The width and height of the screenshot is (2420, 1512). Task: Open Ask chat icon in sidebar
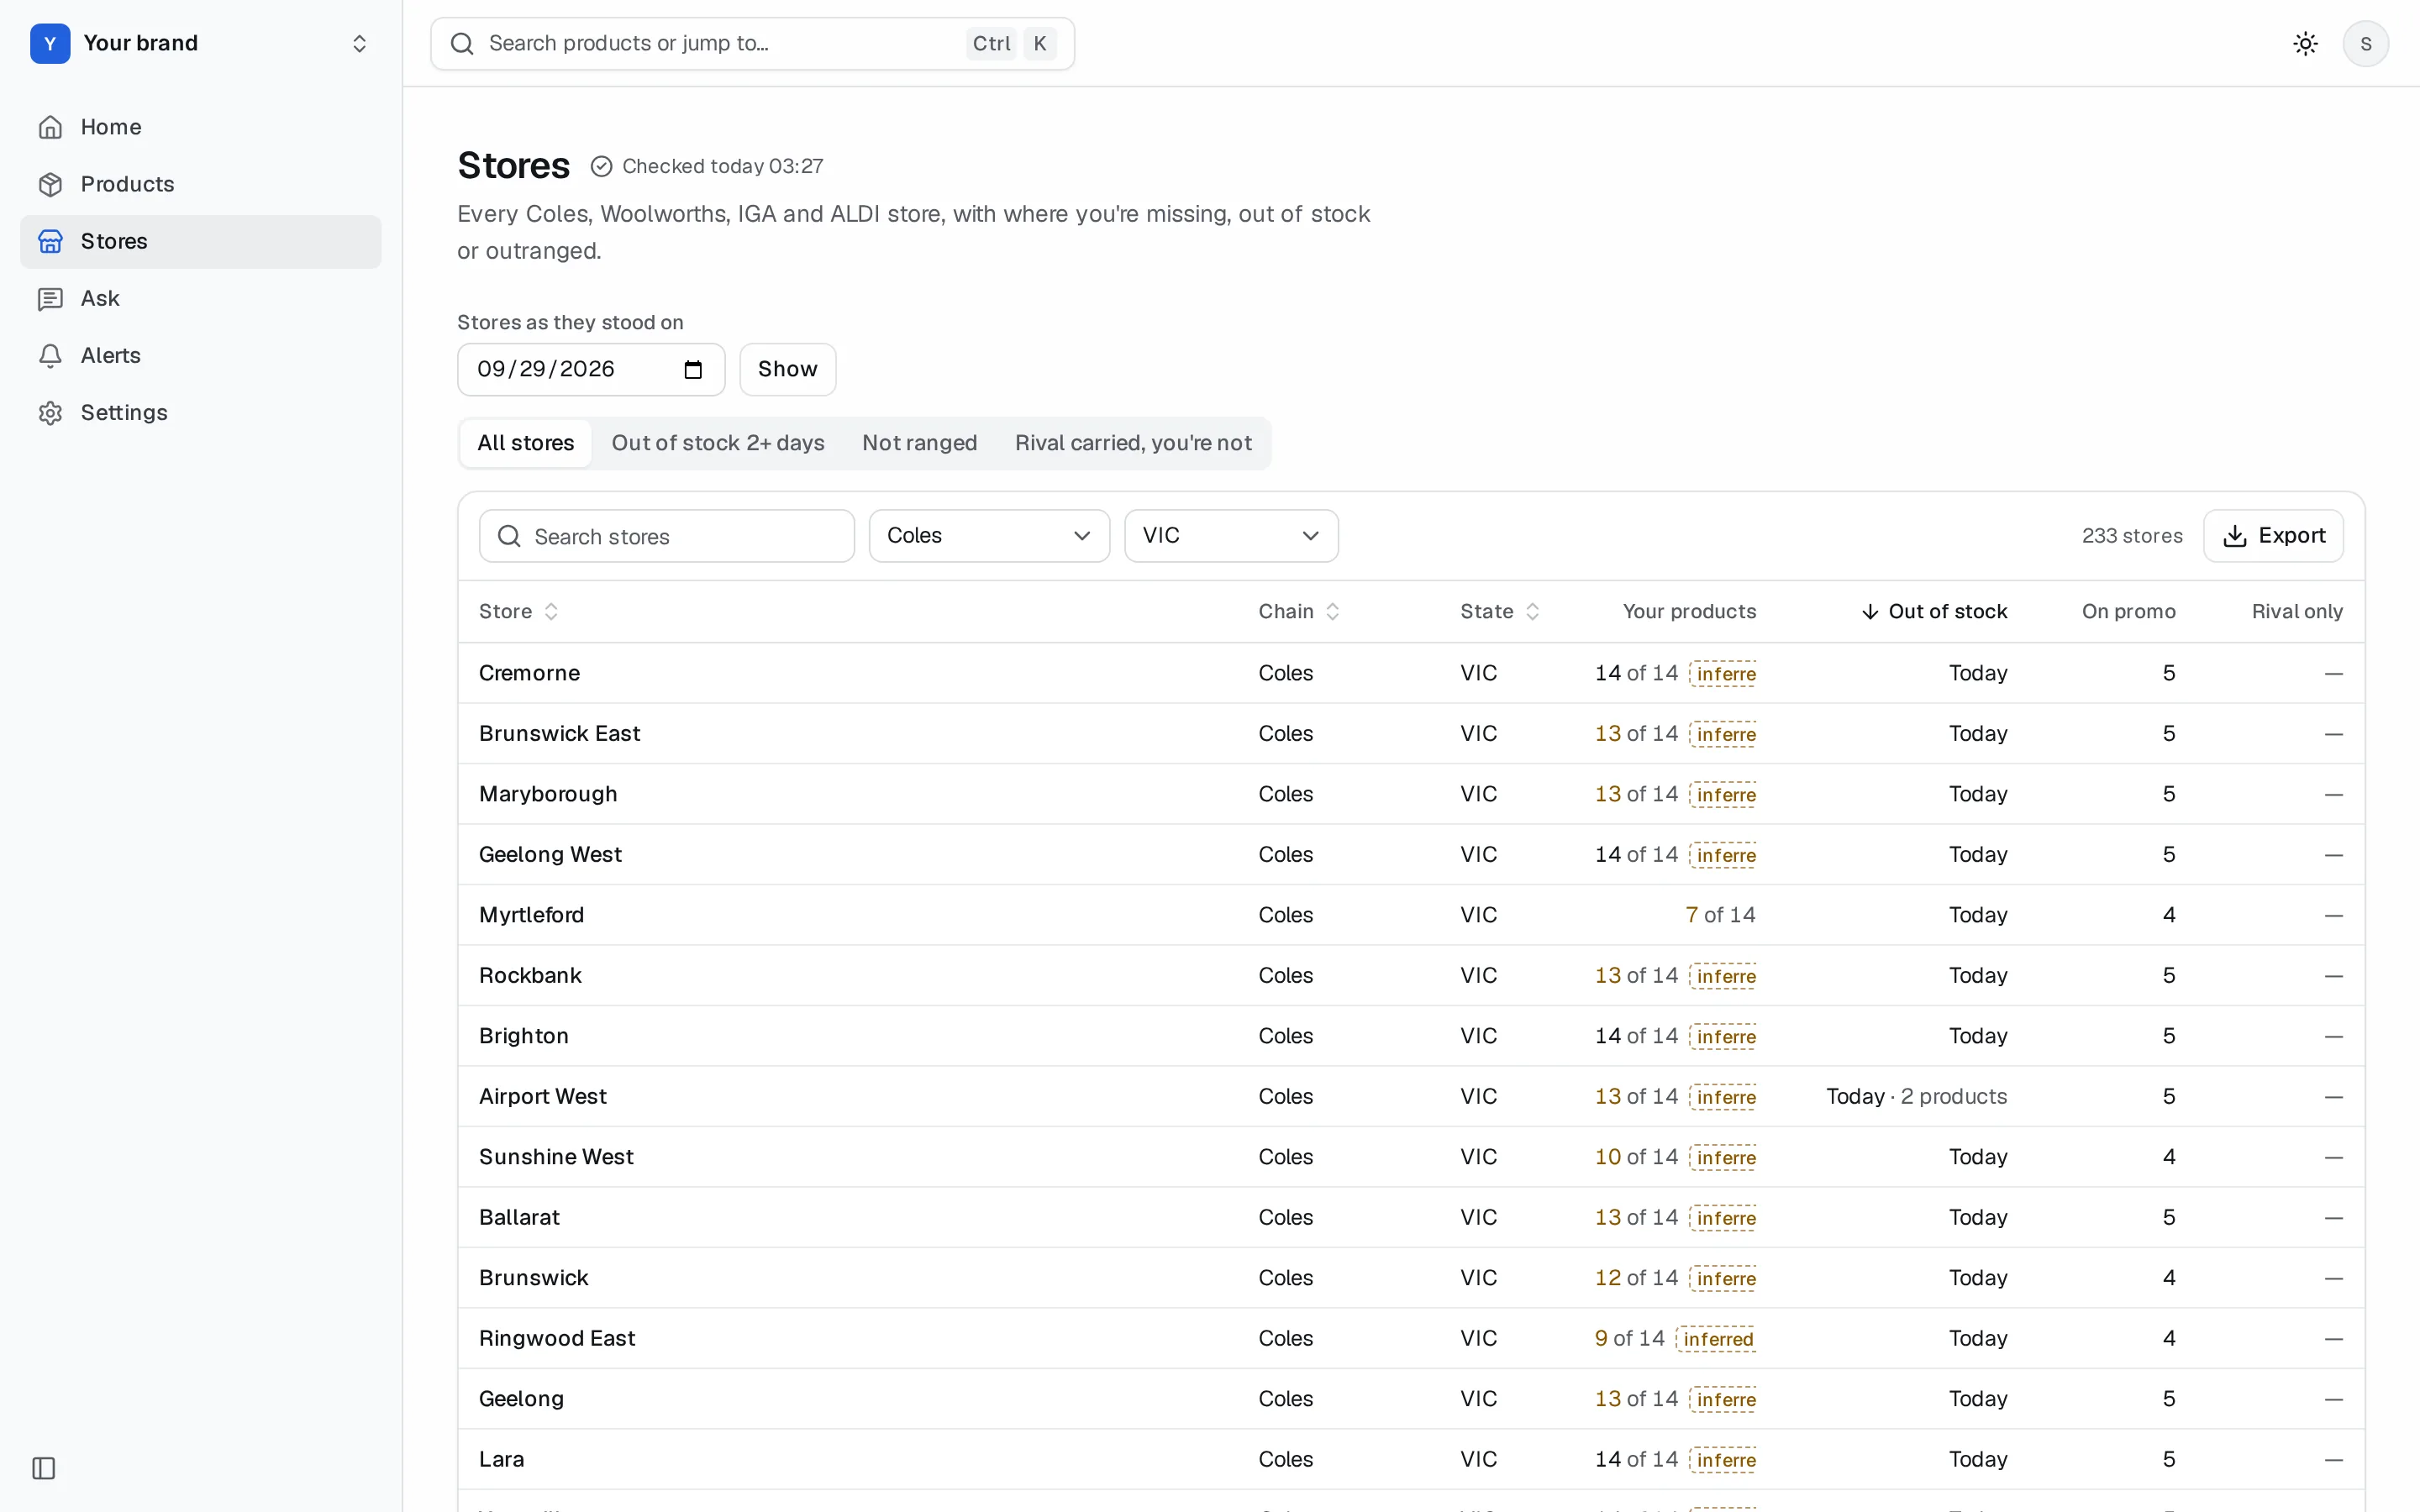click(50, 298)
